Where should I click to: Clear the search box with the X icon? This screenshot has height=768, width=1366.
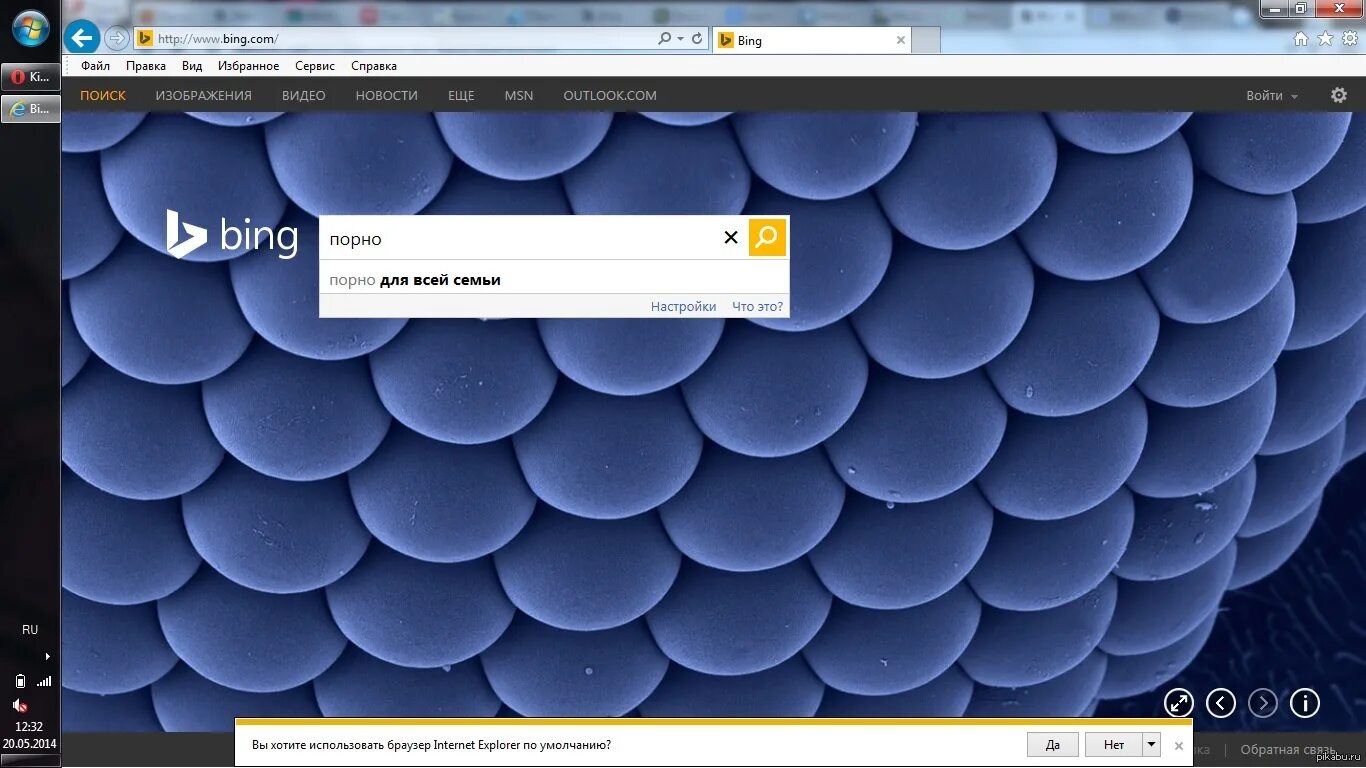coord(731,238)
